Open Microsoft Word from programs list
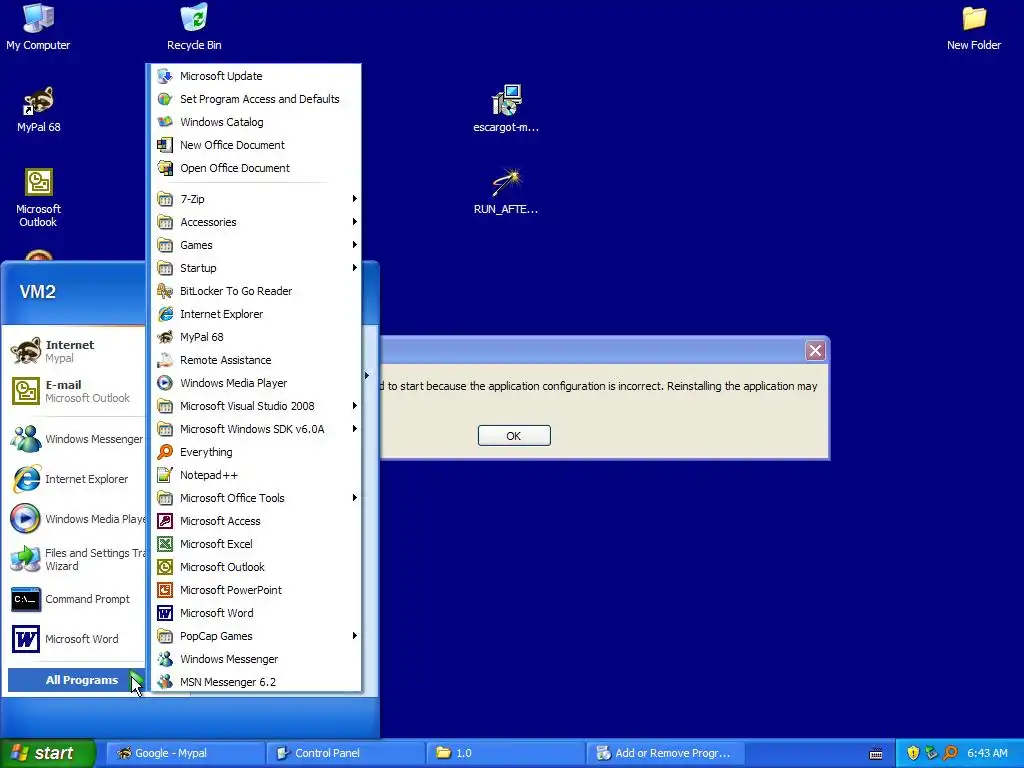1024x768 pixels. [255, 613]
